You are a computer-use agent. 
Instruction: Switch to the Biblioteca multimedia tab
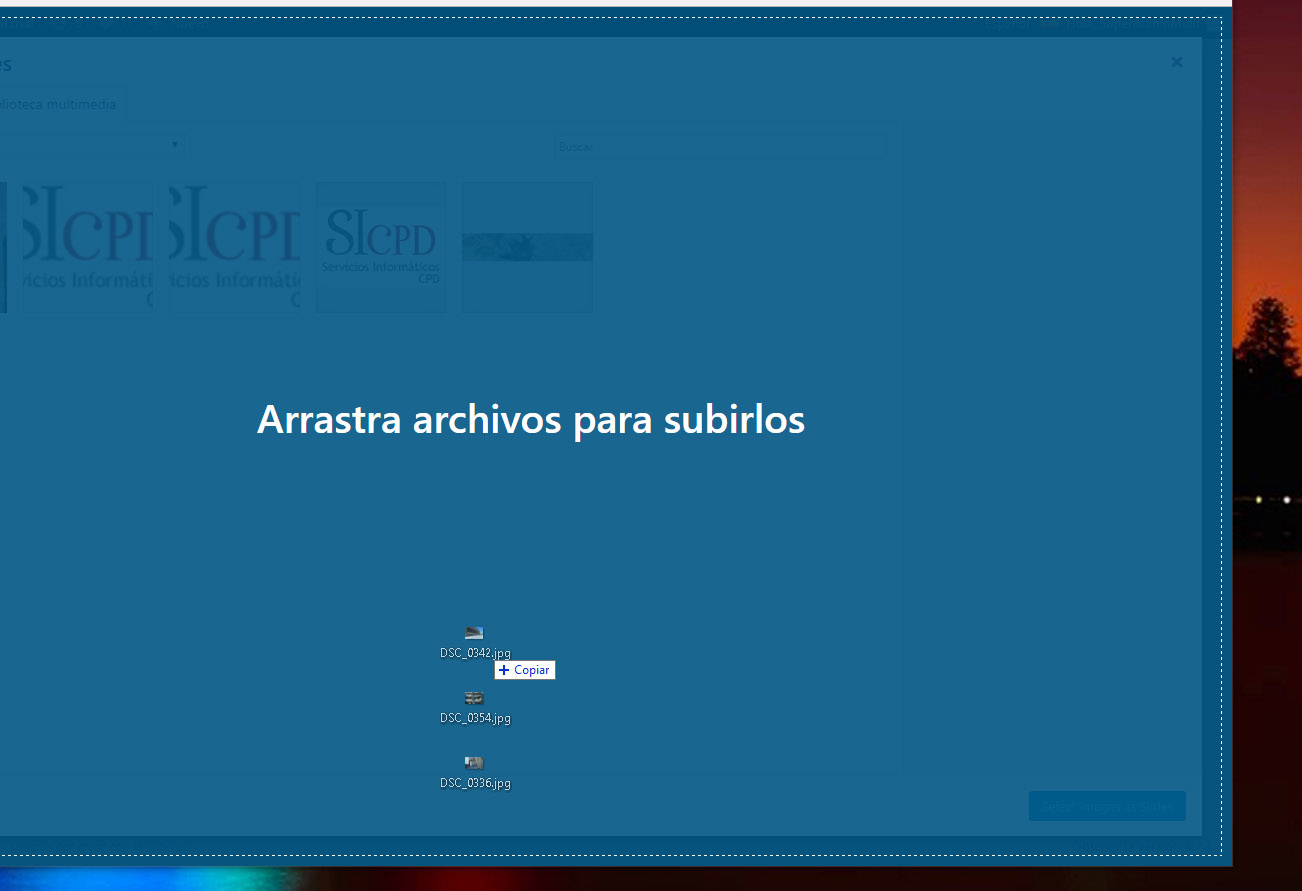tap(58, 104)
